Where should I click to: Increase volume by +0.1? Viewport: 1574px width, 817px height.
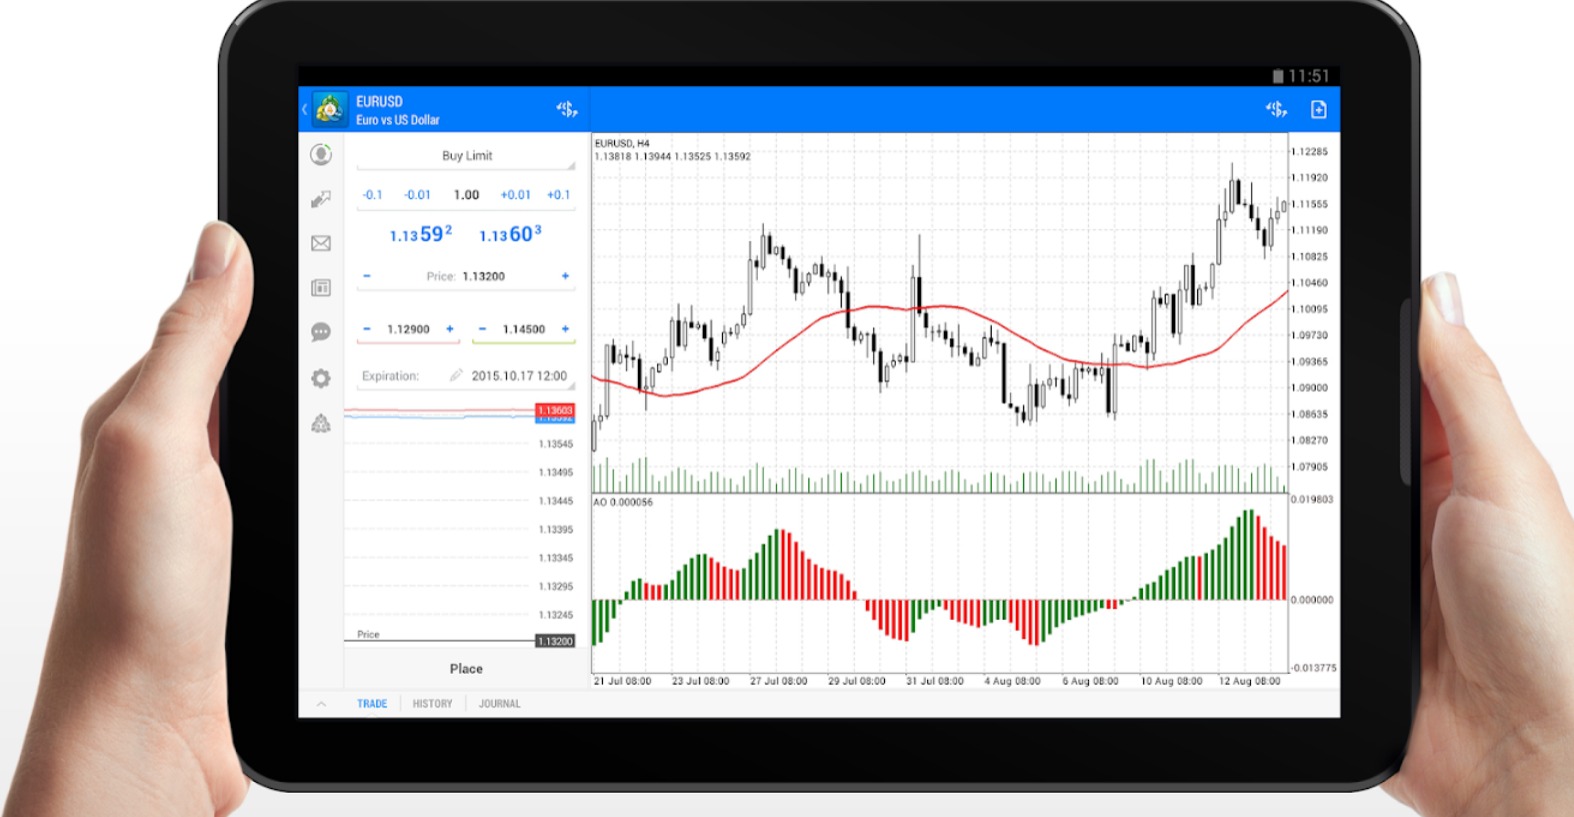point(558,195)
